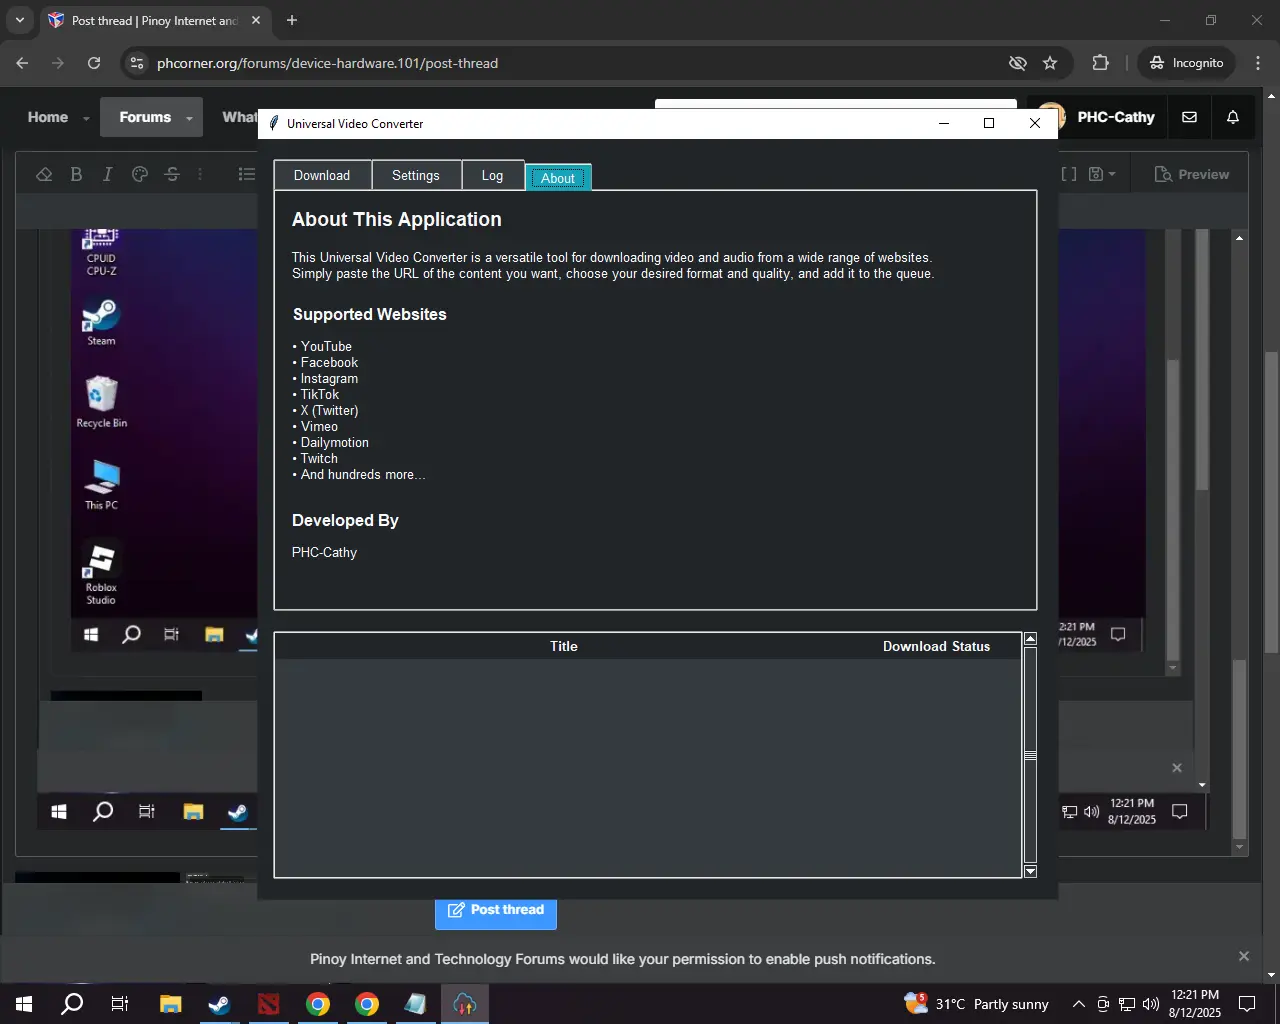
Task: Open Windows Search from the taskbar
Action: (72, 1004)
